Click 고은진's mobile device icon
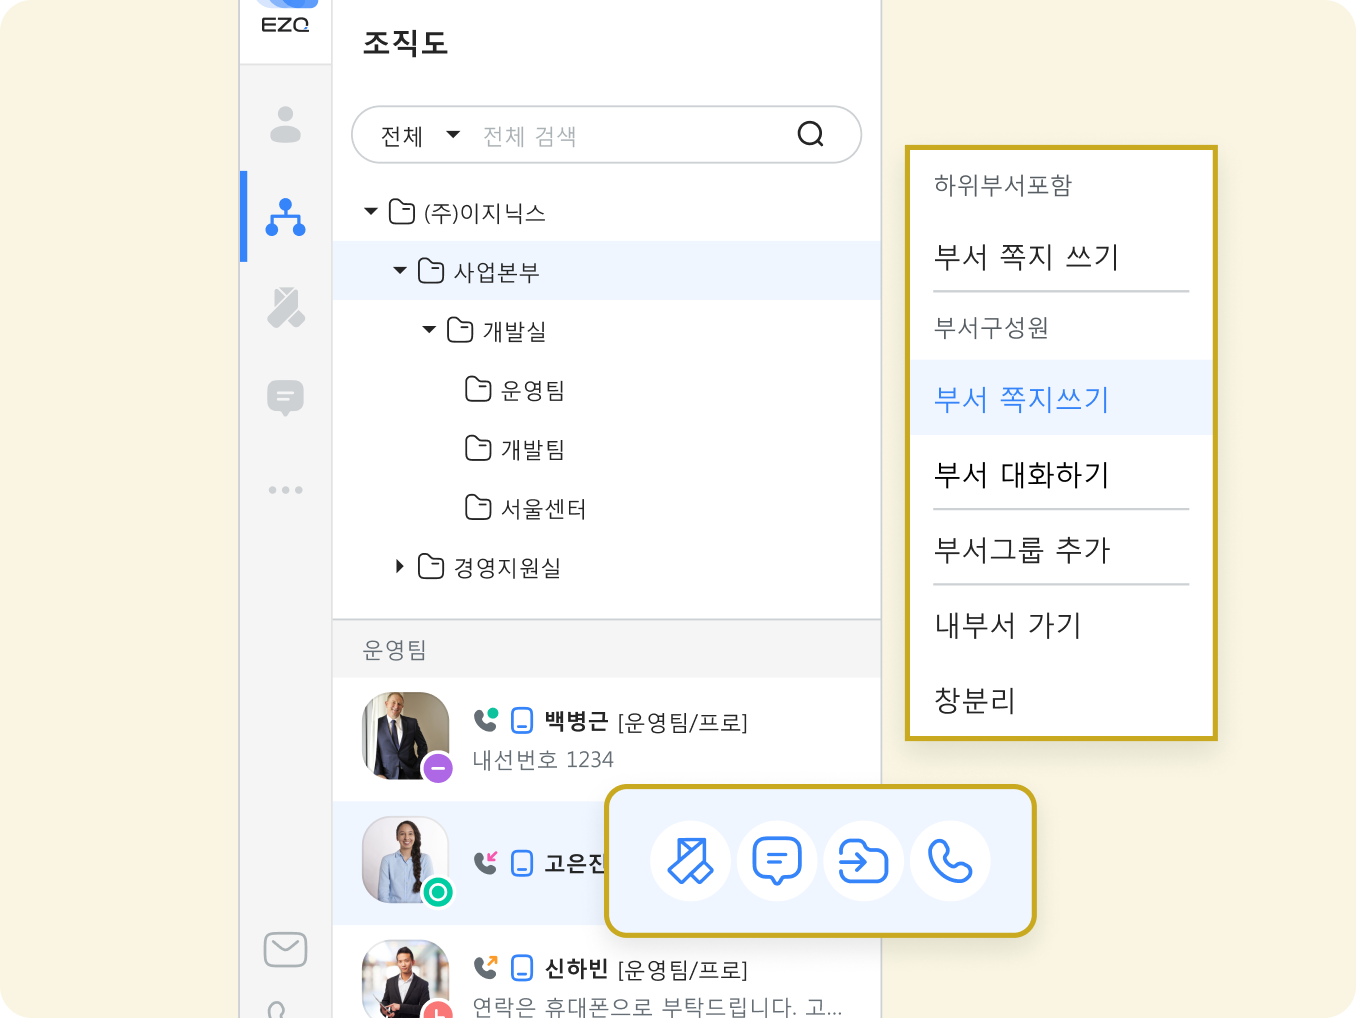Viewport: 1356px width, 1018px height. point(522,863)
